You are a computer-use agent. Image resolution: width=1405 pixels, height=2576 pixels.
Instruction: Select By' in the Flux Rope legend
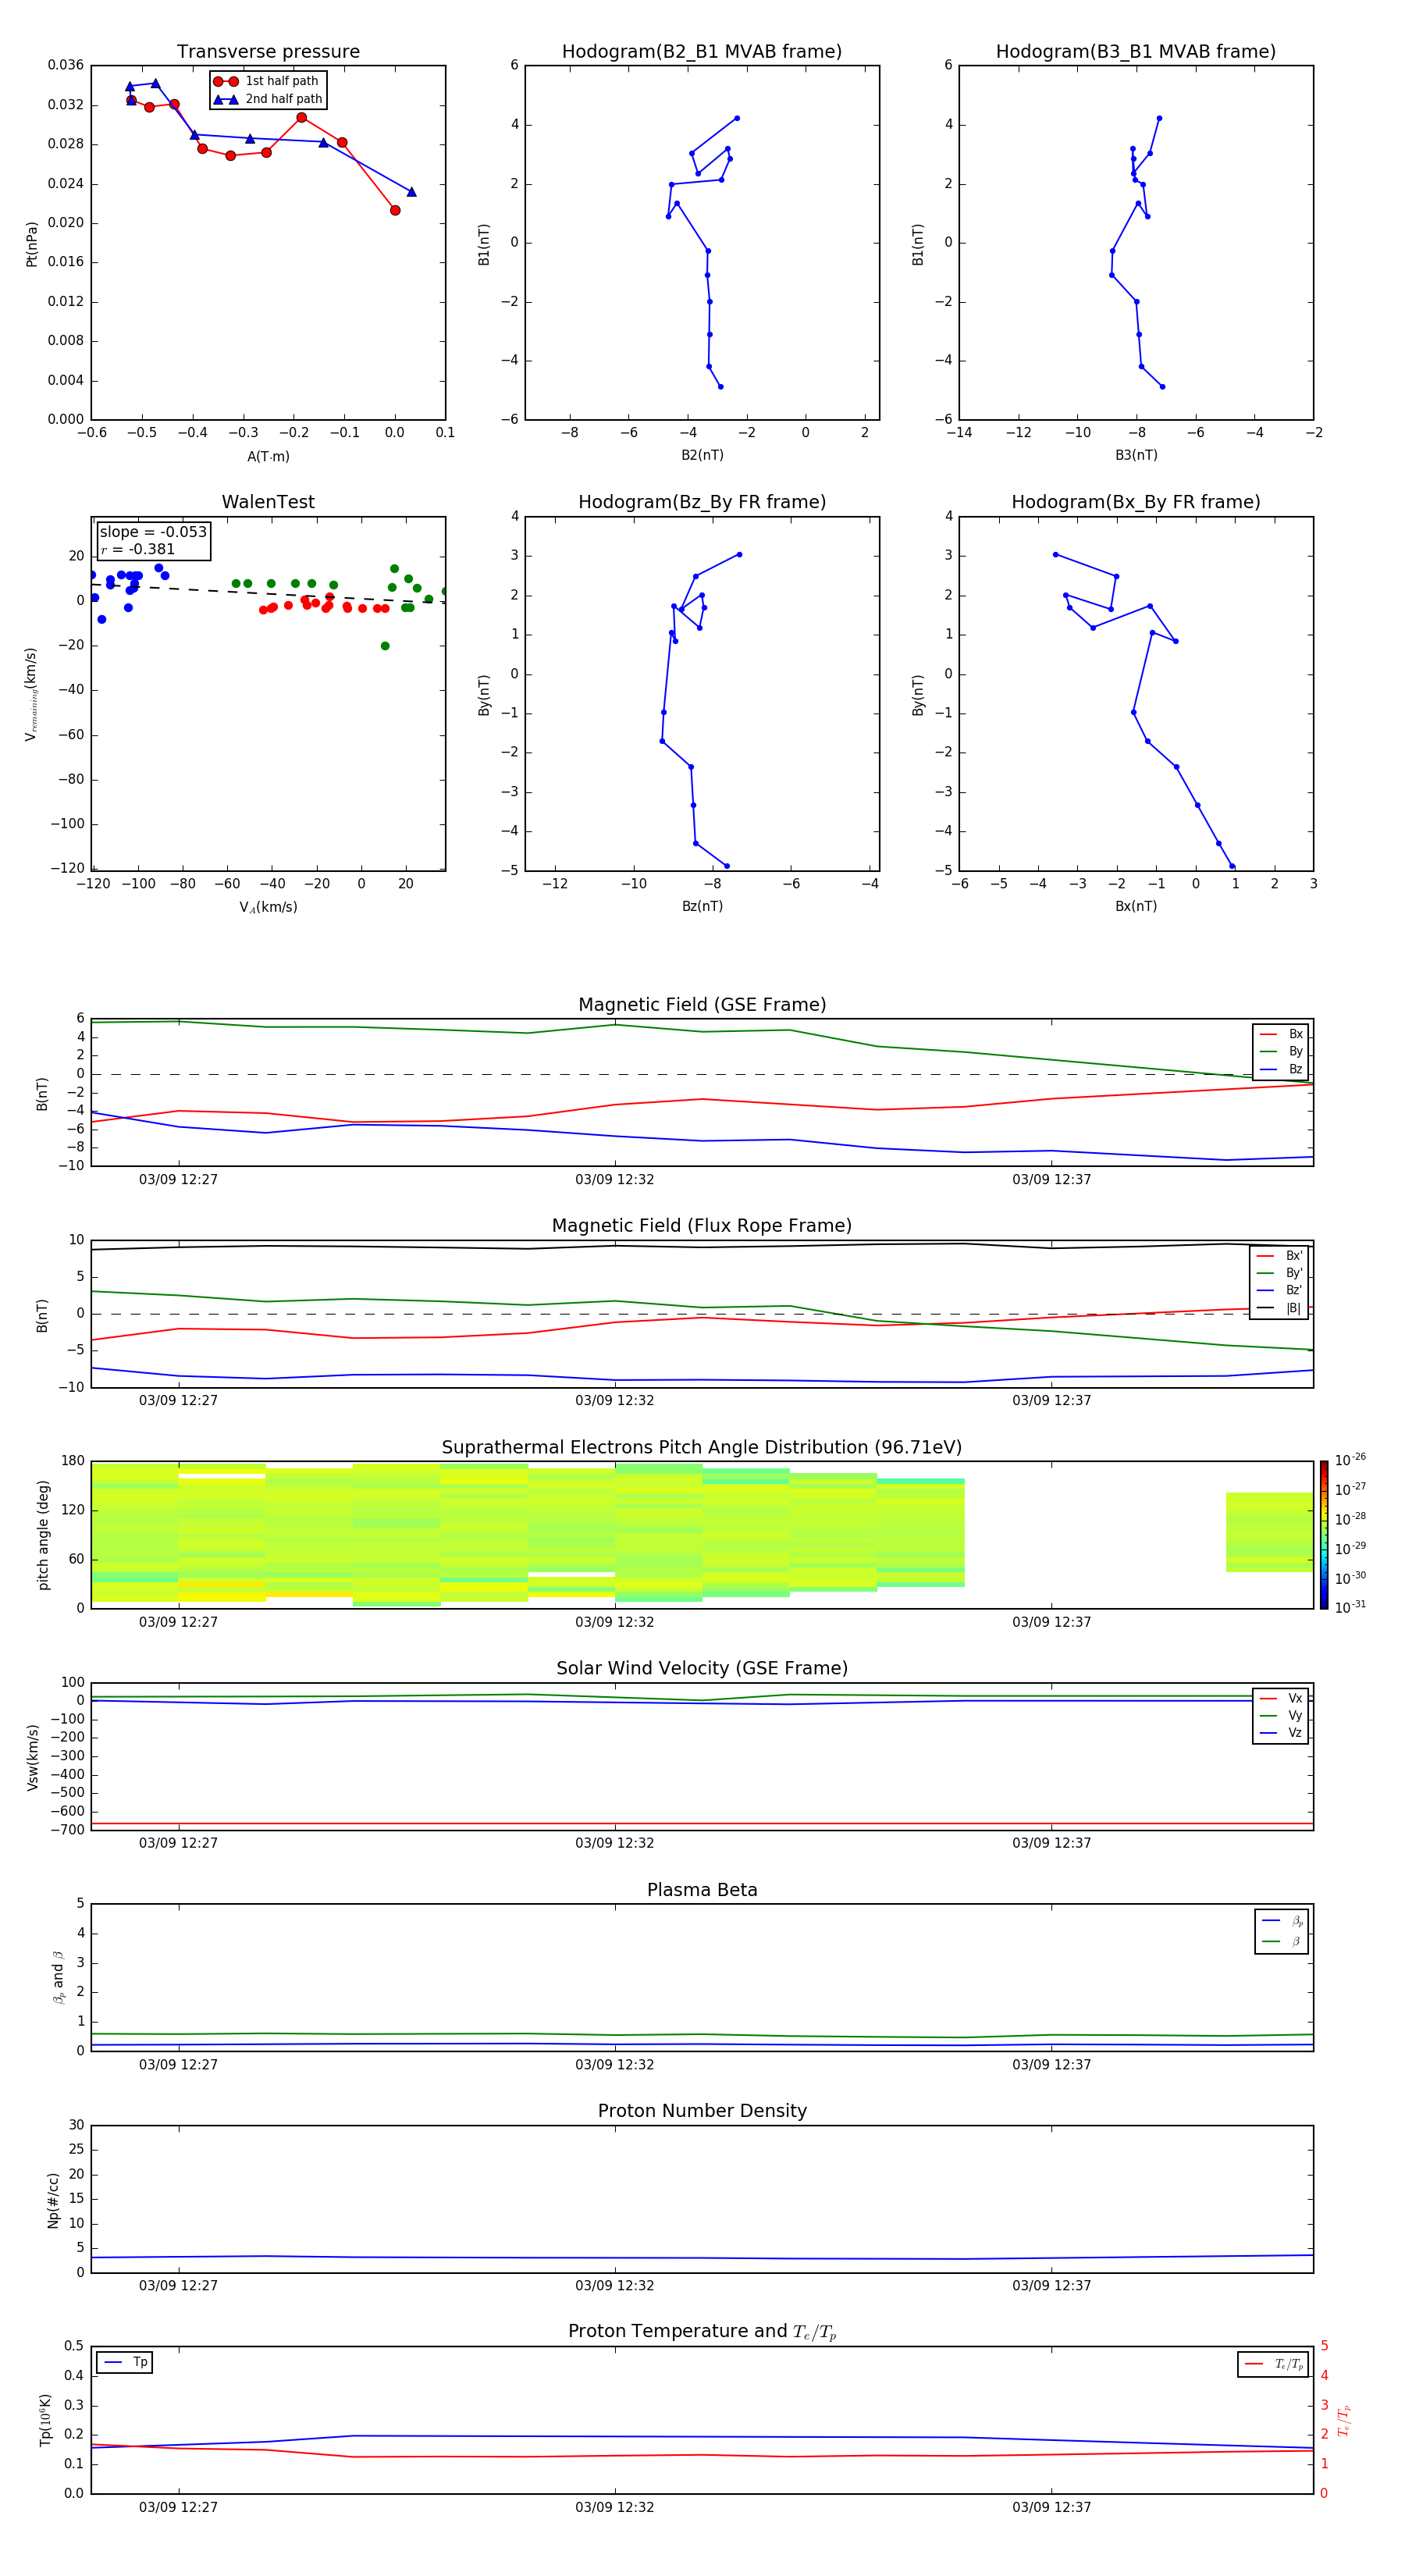coord(1280,1273)
